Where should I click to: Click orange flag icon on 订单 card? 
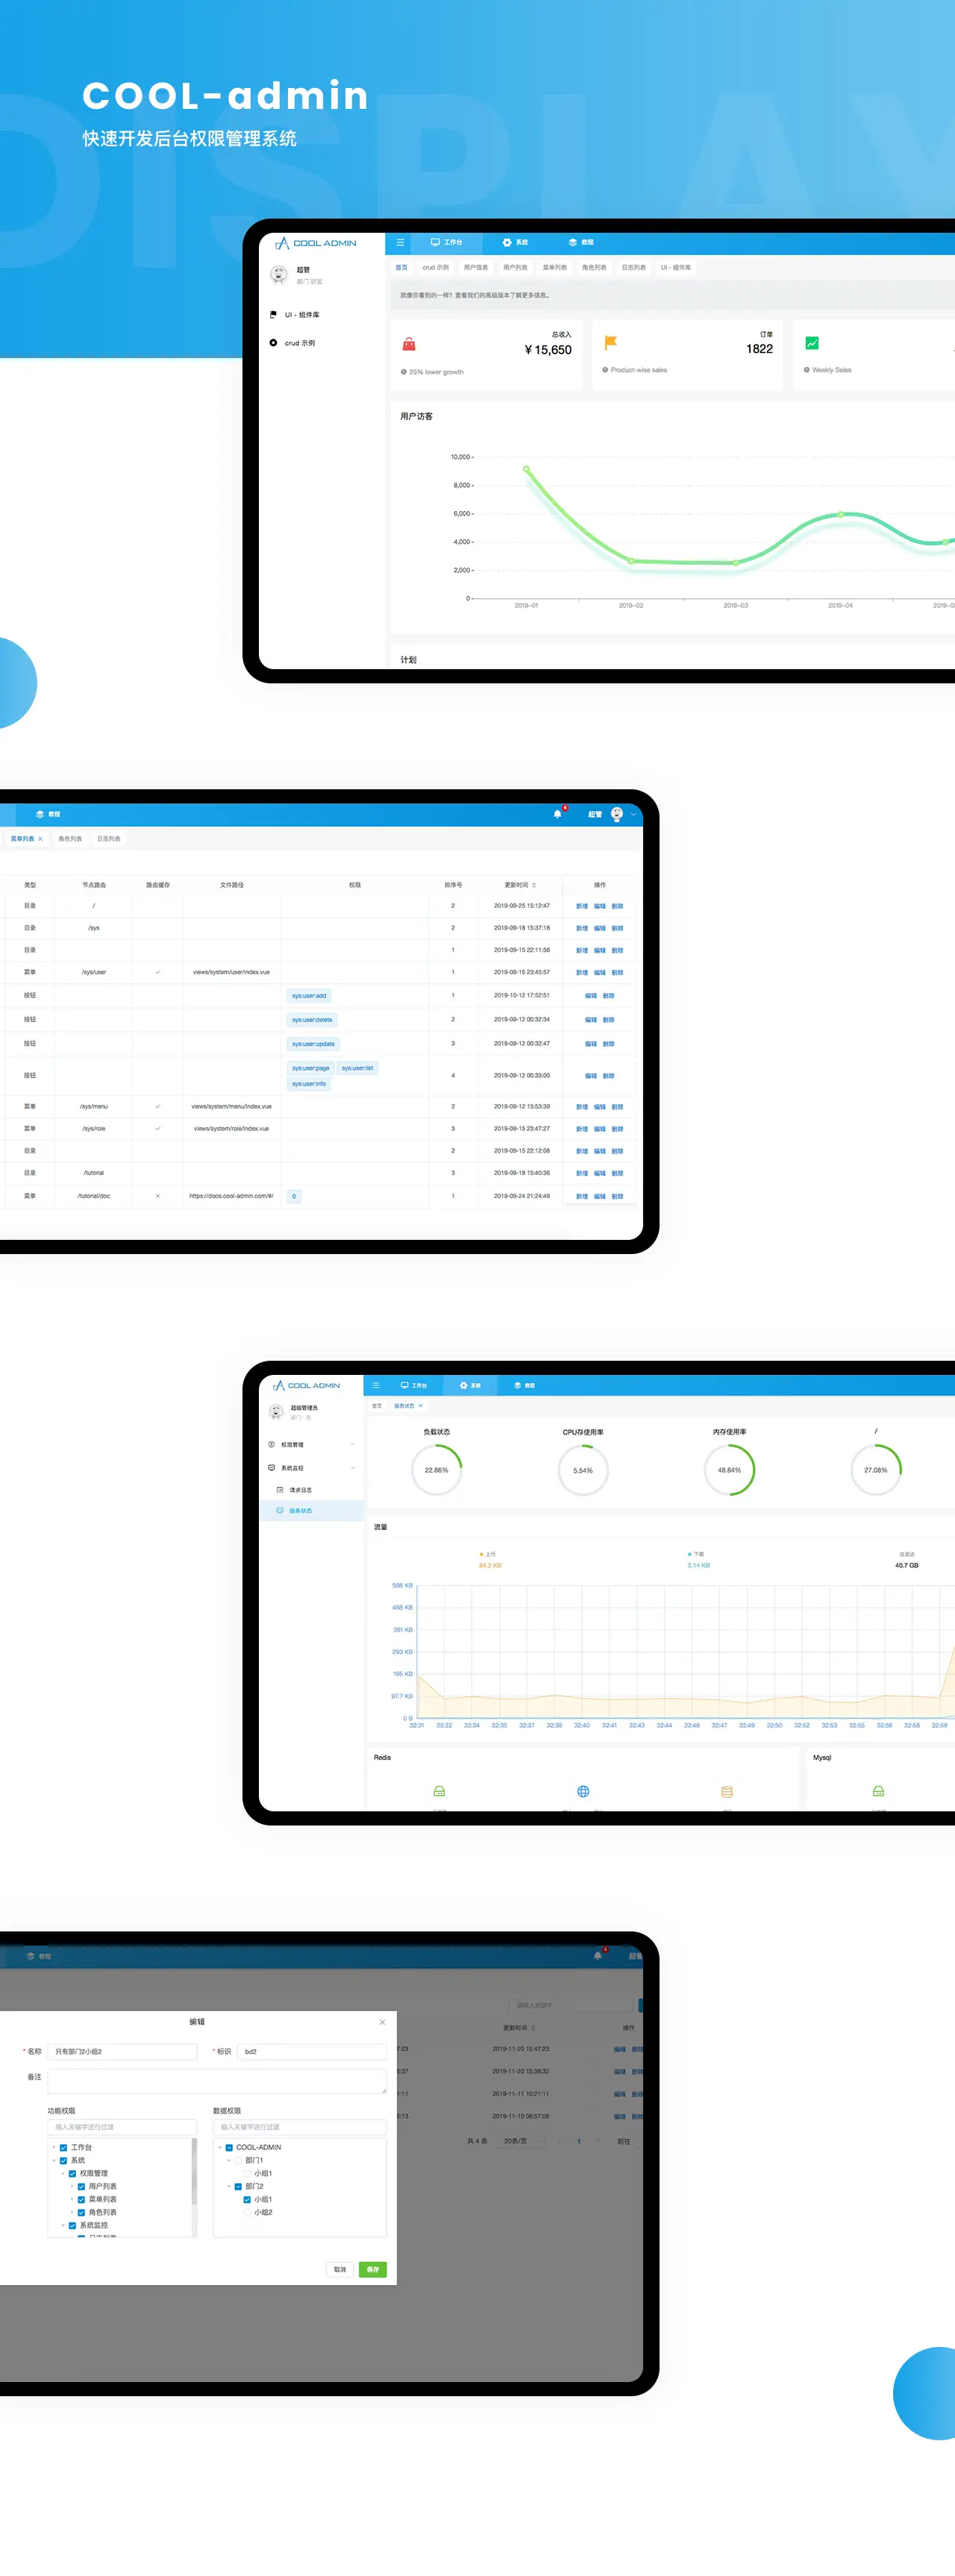tap(610, 343)
